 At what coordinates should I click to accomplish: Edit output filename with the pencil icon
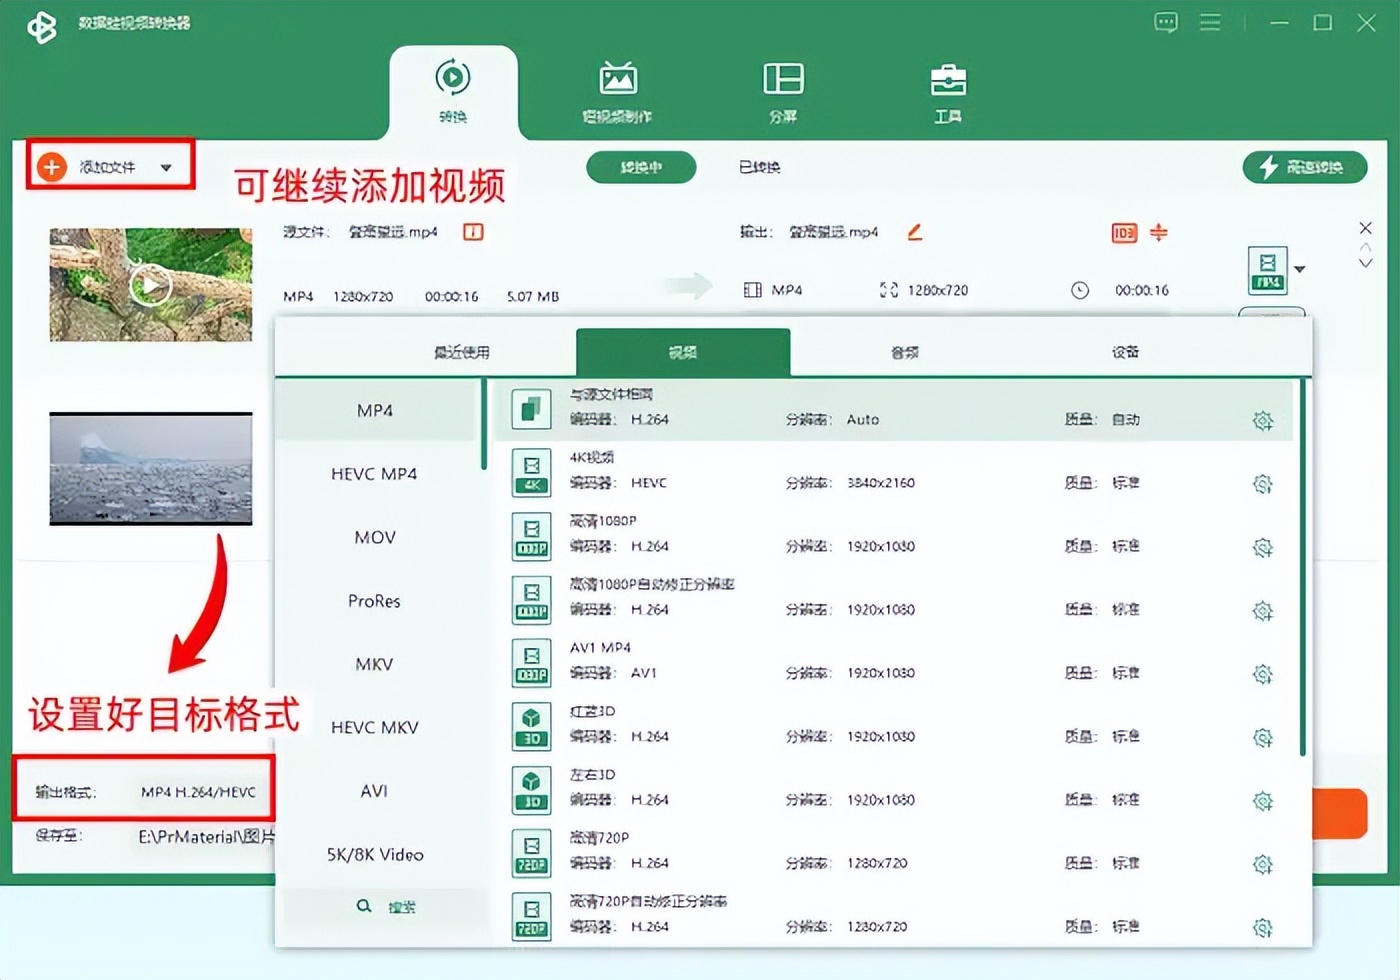click(x=914, y=232)
